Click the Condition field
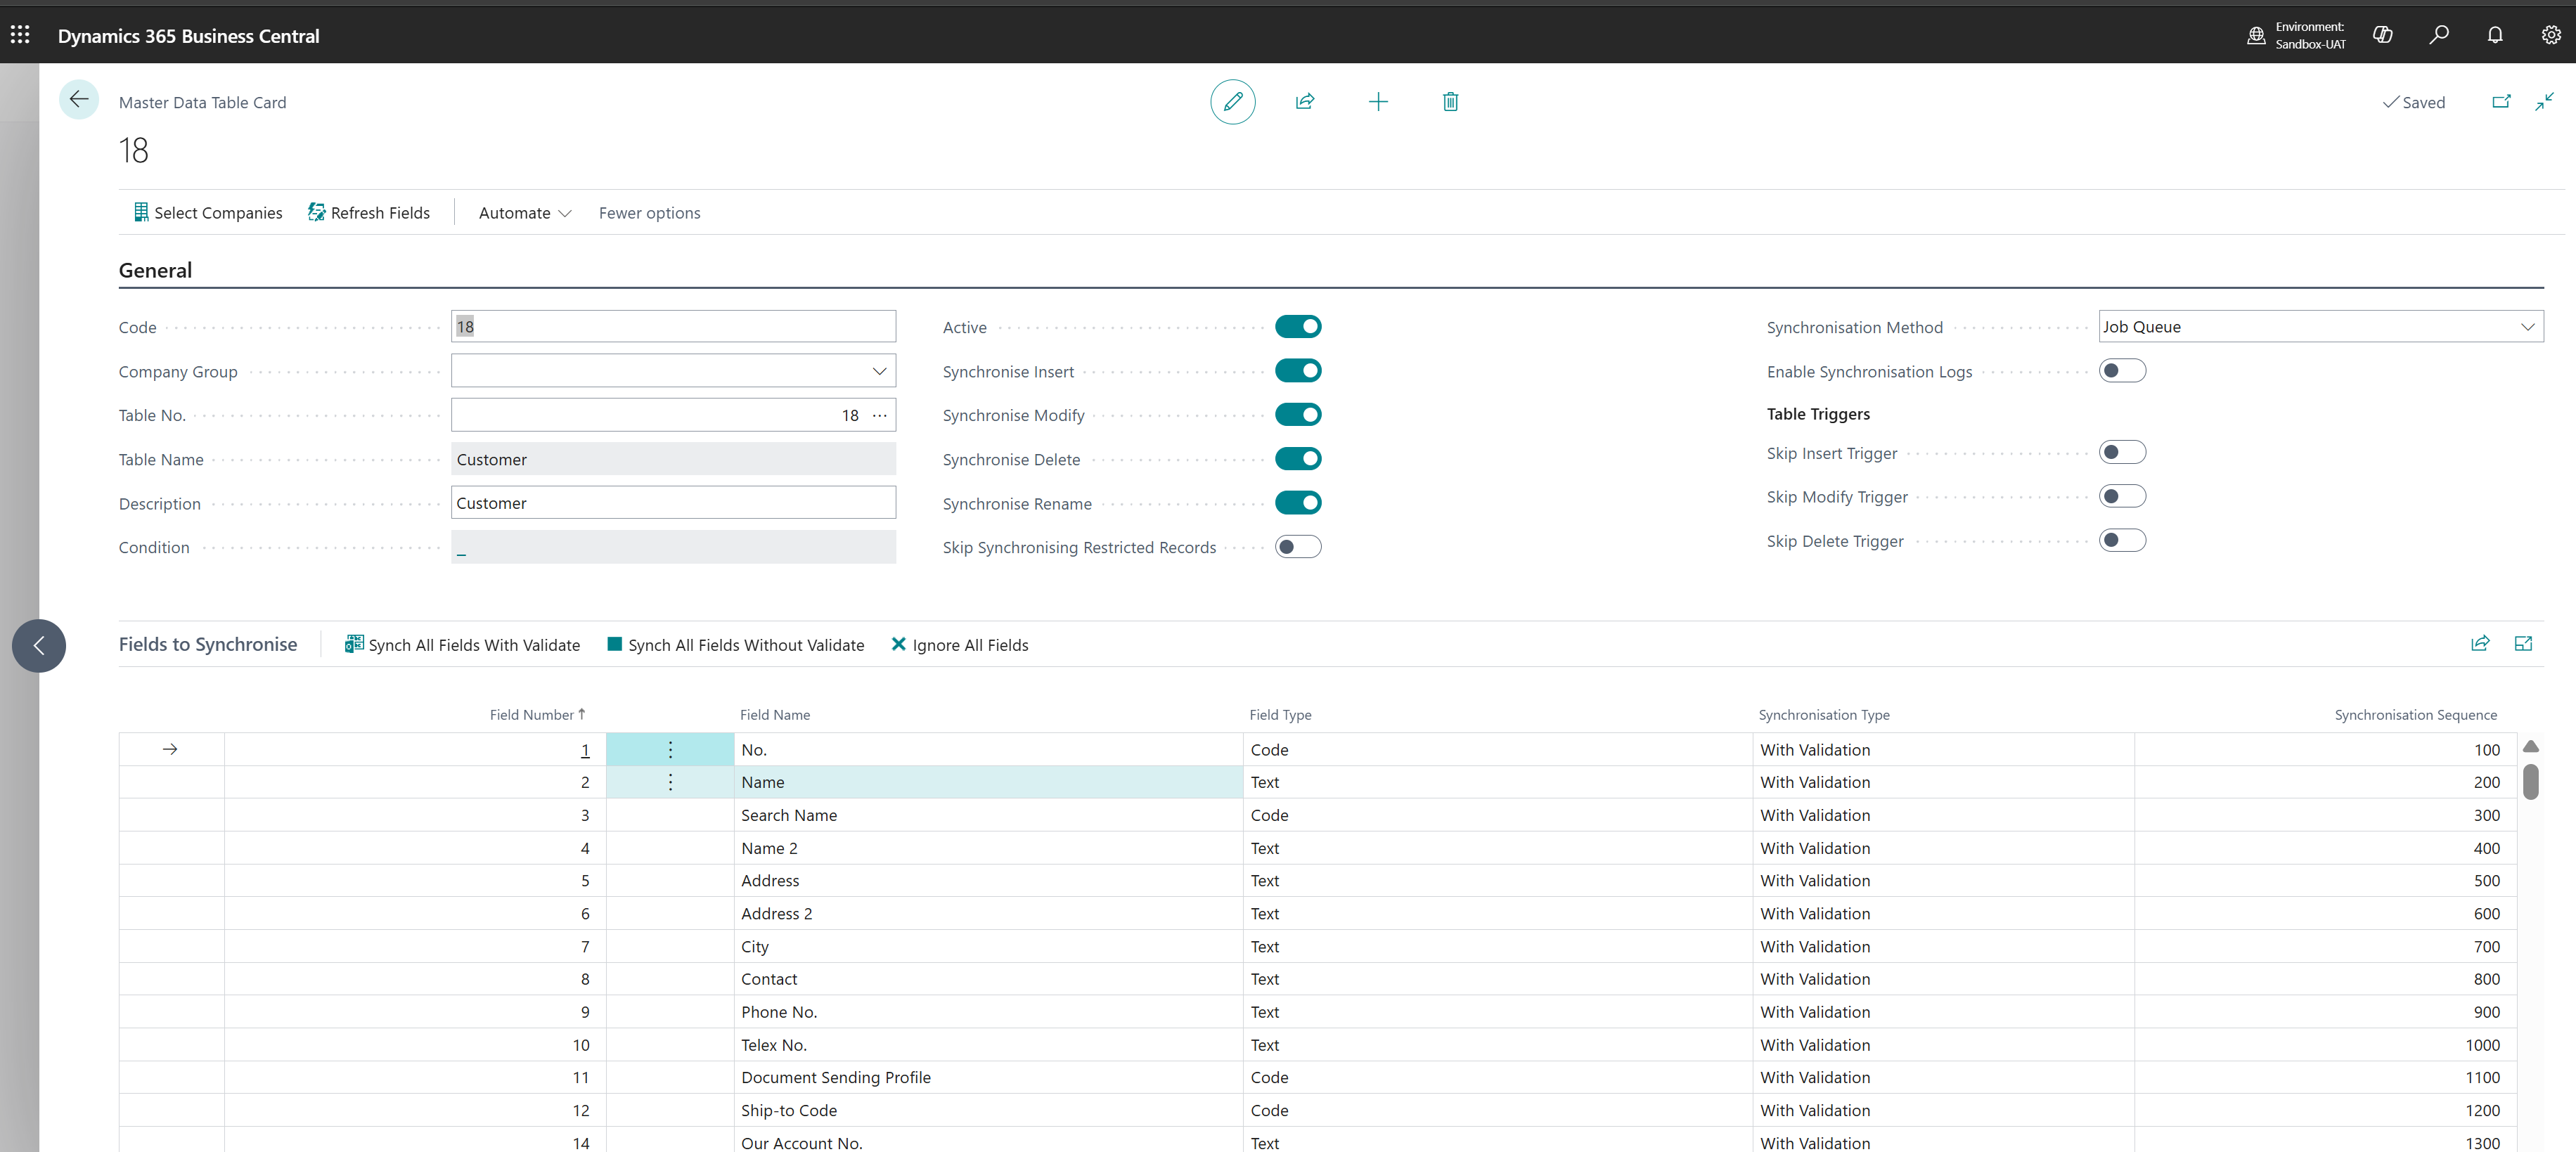 coord(673,547)
